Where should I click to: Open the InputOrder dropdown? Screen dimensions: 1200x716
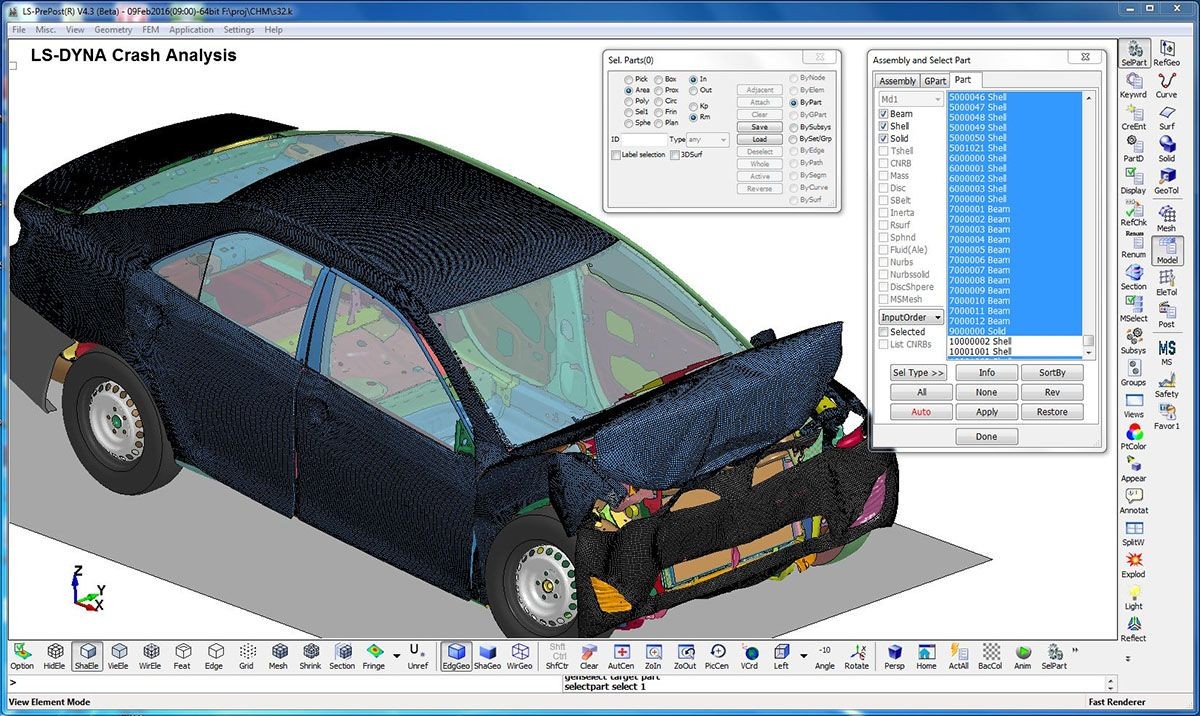click(910, 317)
